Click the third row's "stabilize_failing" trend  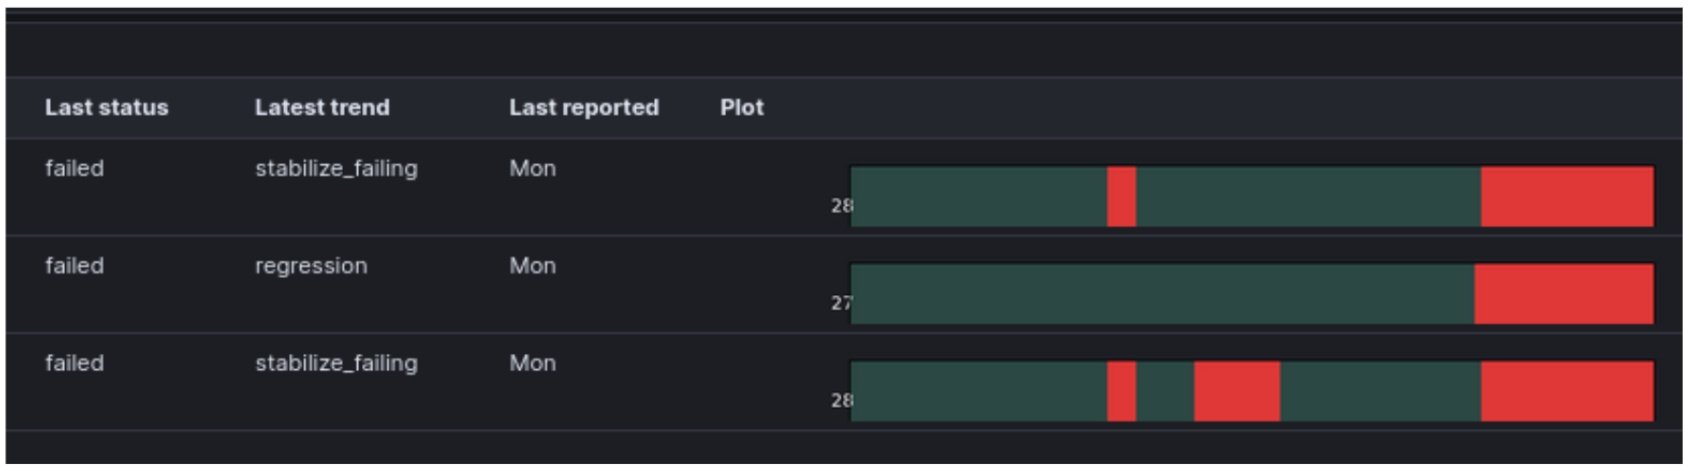pyautogui.click(x=336, y=363)
